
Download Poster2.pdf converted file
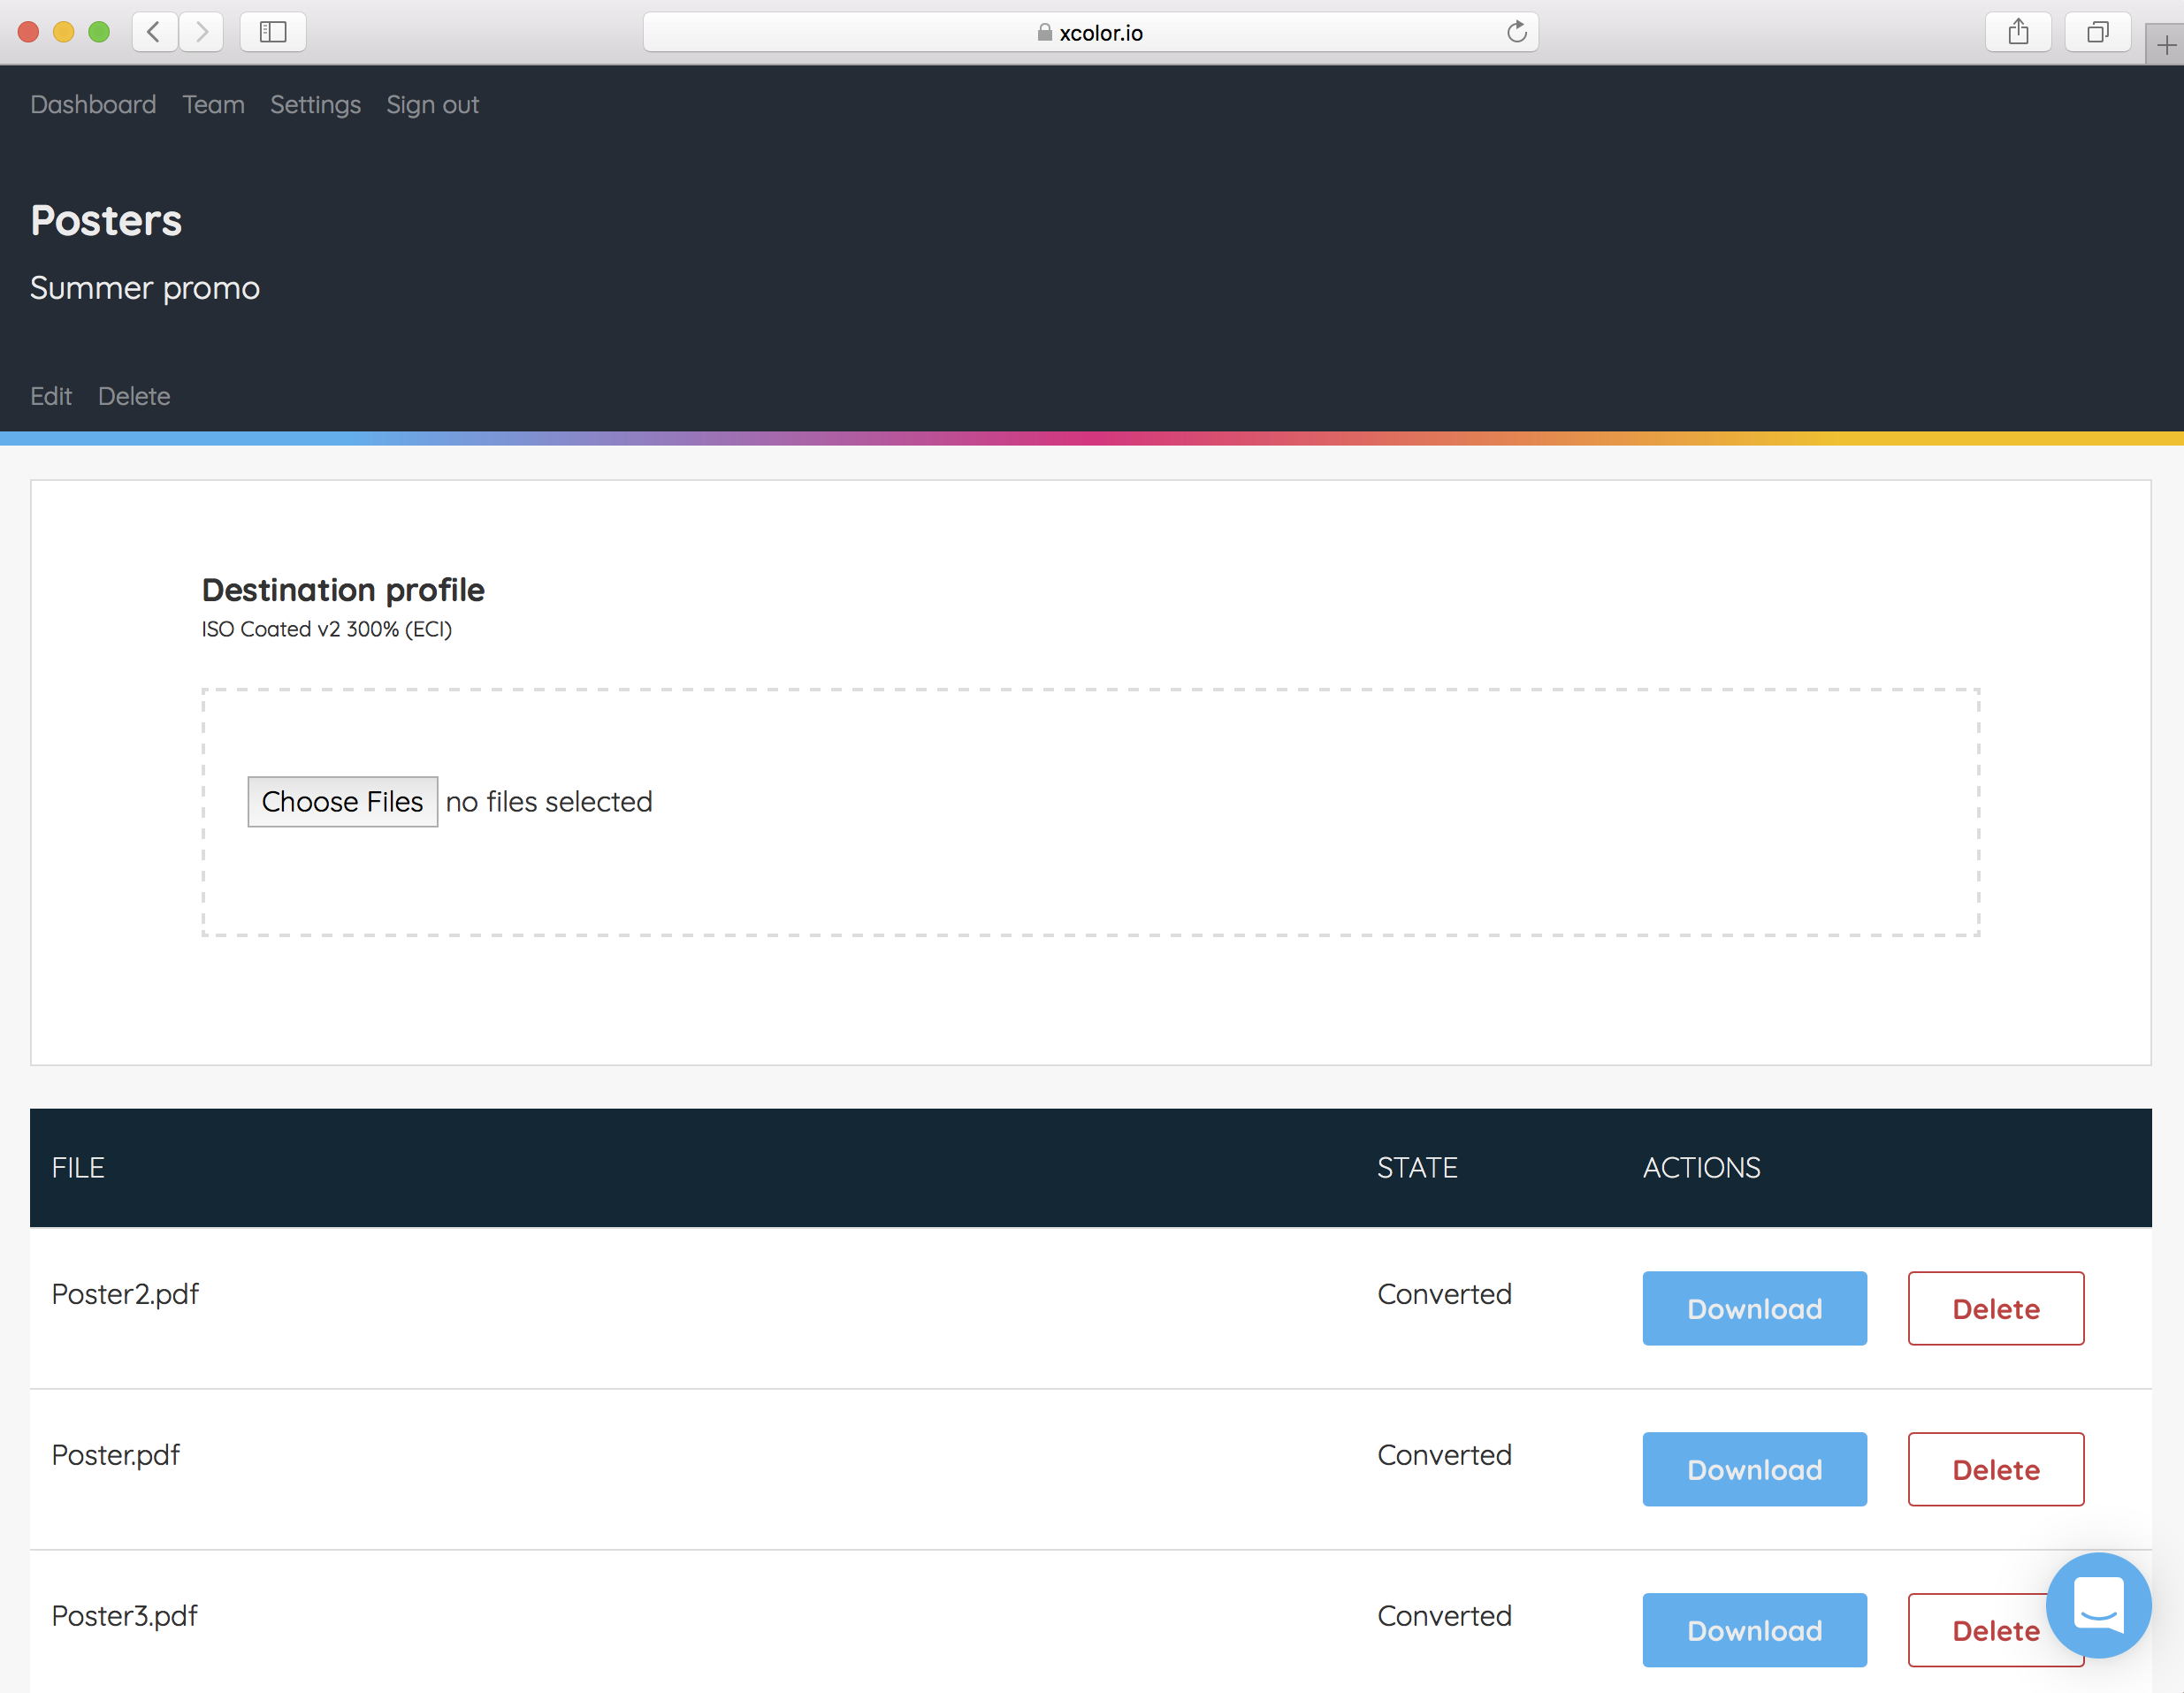click(1753, 1308)
